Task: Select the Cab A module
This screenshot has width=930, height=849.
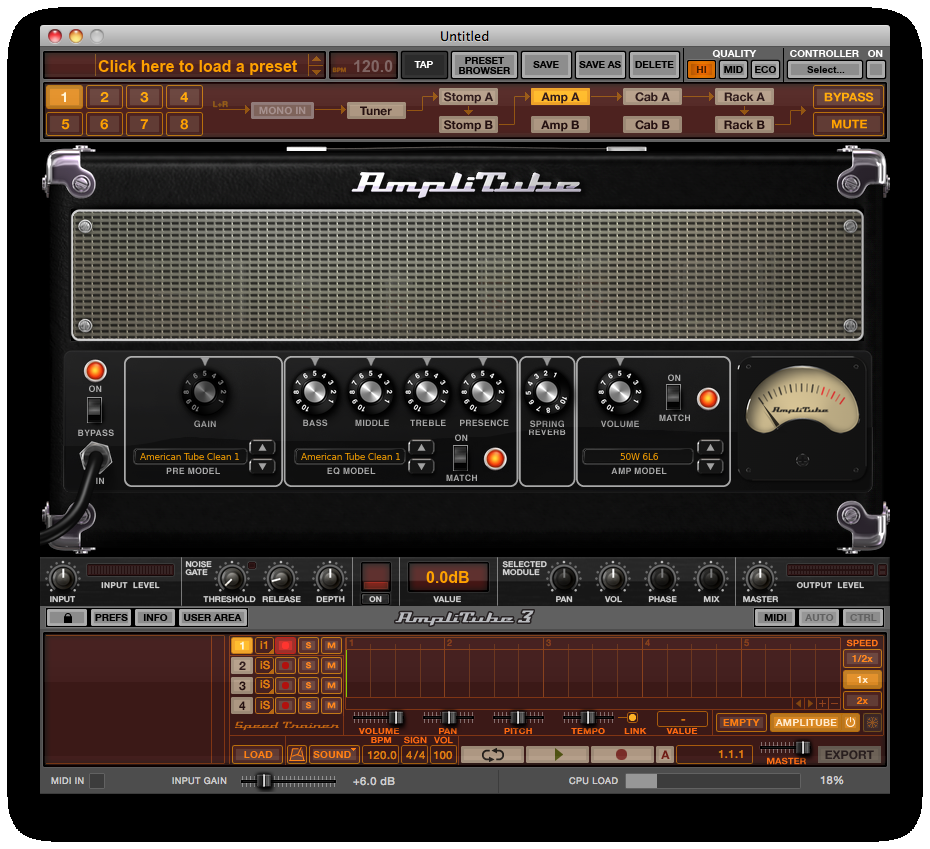Action: [652, 97]
